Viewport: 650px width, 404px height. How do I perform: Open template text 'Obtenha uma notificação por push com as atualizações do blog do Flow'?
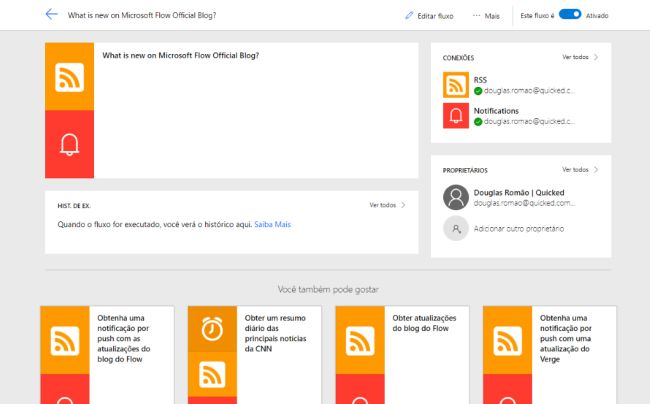pos(124,339)
